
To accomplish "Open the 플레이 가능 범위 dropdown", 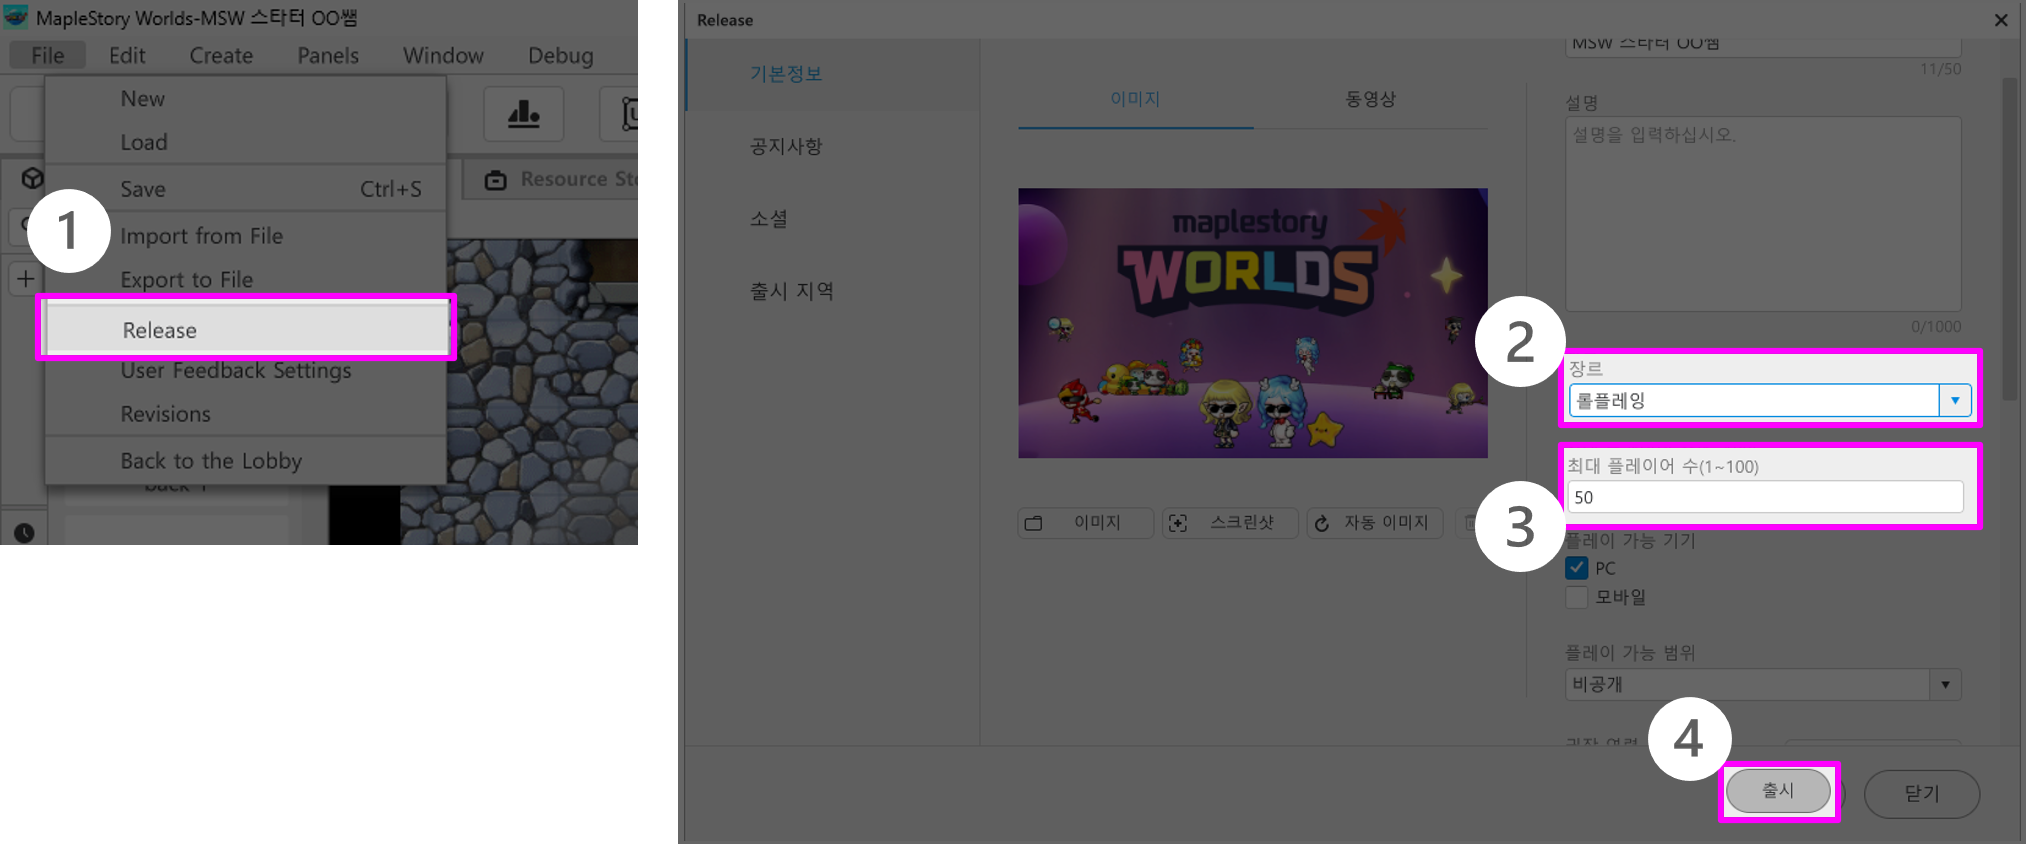I will 1763,685.
